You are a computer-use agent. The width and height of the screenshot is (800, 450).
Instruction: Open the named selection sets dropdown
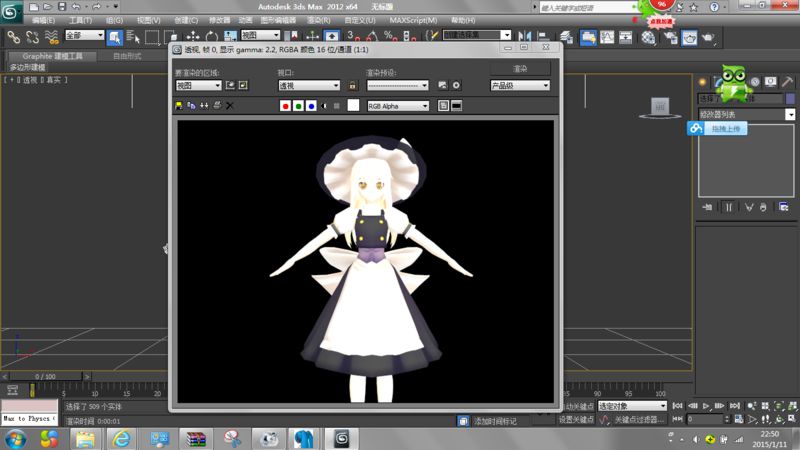[x=477, y=35]
